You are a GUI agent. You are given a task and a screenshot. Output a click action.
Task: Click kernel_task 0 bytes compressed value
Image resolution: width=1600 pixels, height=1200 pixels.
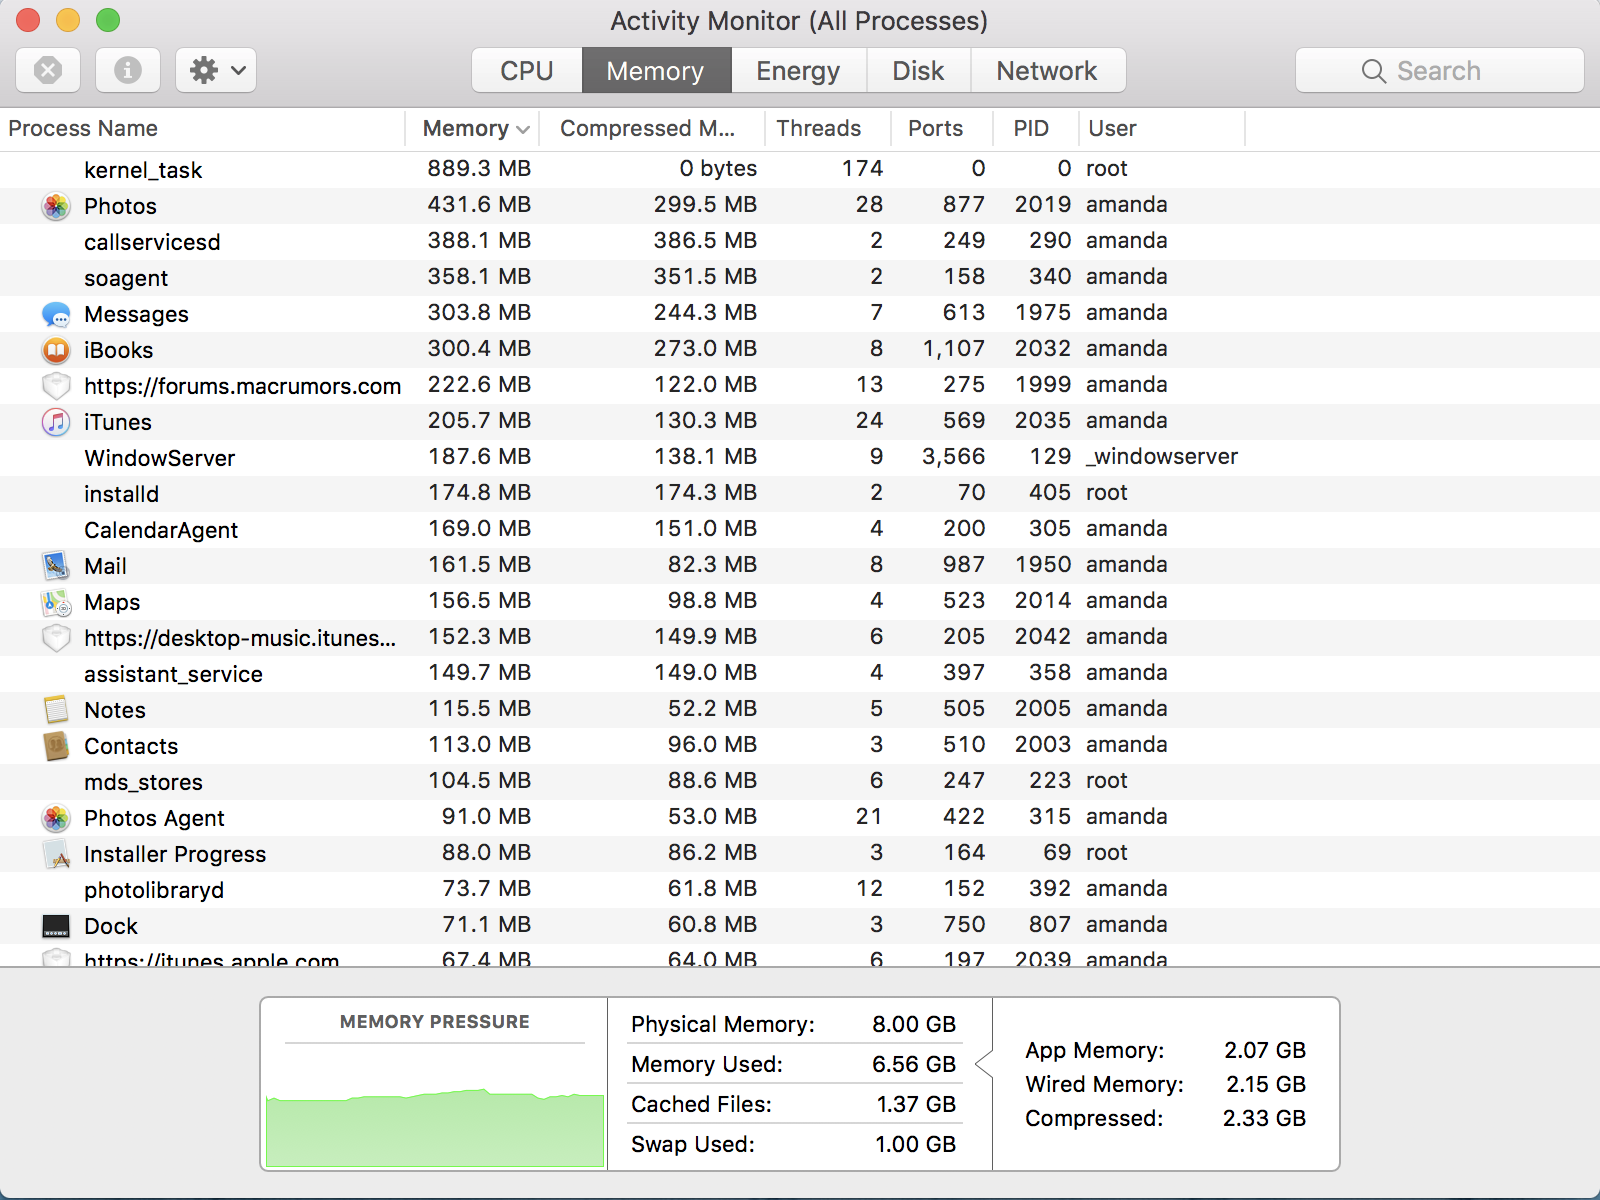718,168
